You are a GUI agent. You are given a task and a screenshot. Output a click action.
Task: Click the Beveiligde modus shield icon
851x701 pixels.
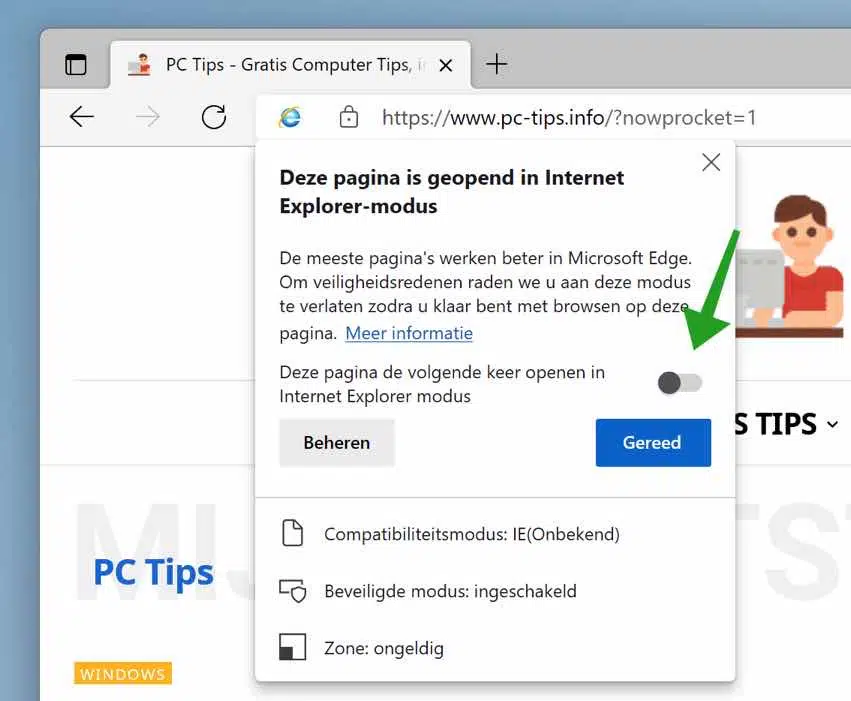[x=293, y=591]
